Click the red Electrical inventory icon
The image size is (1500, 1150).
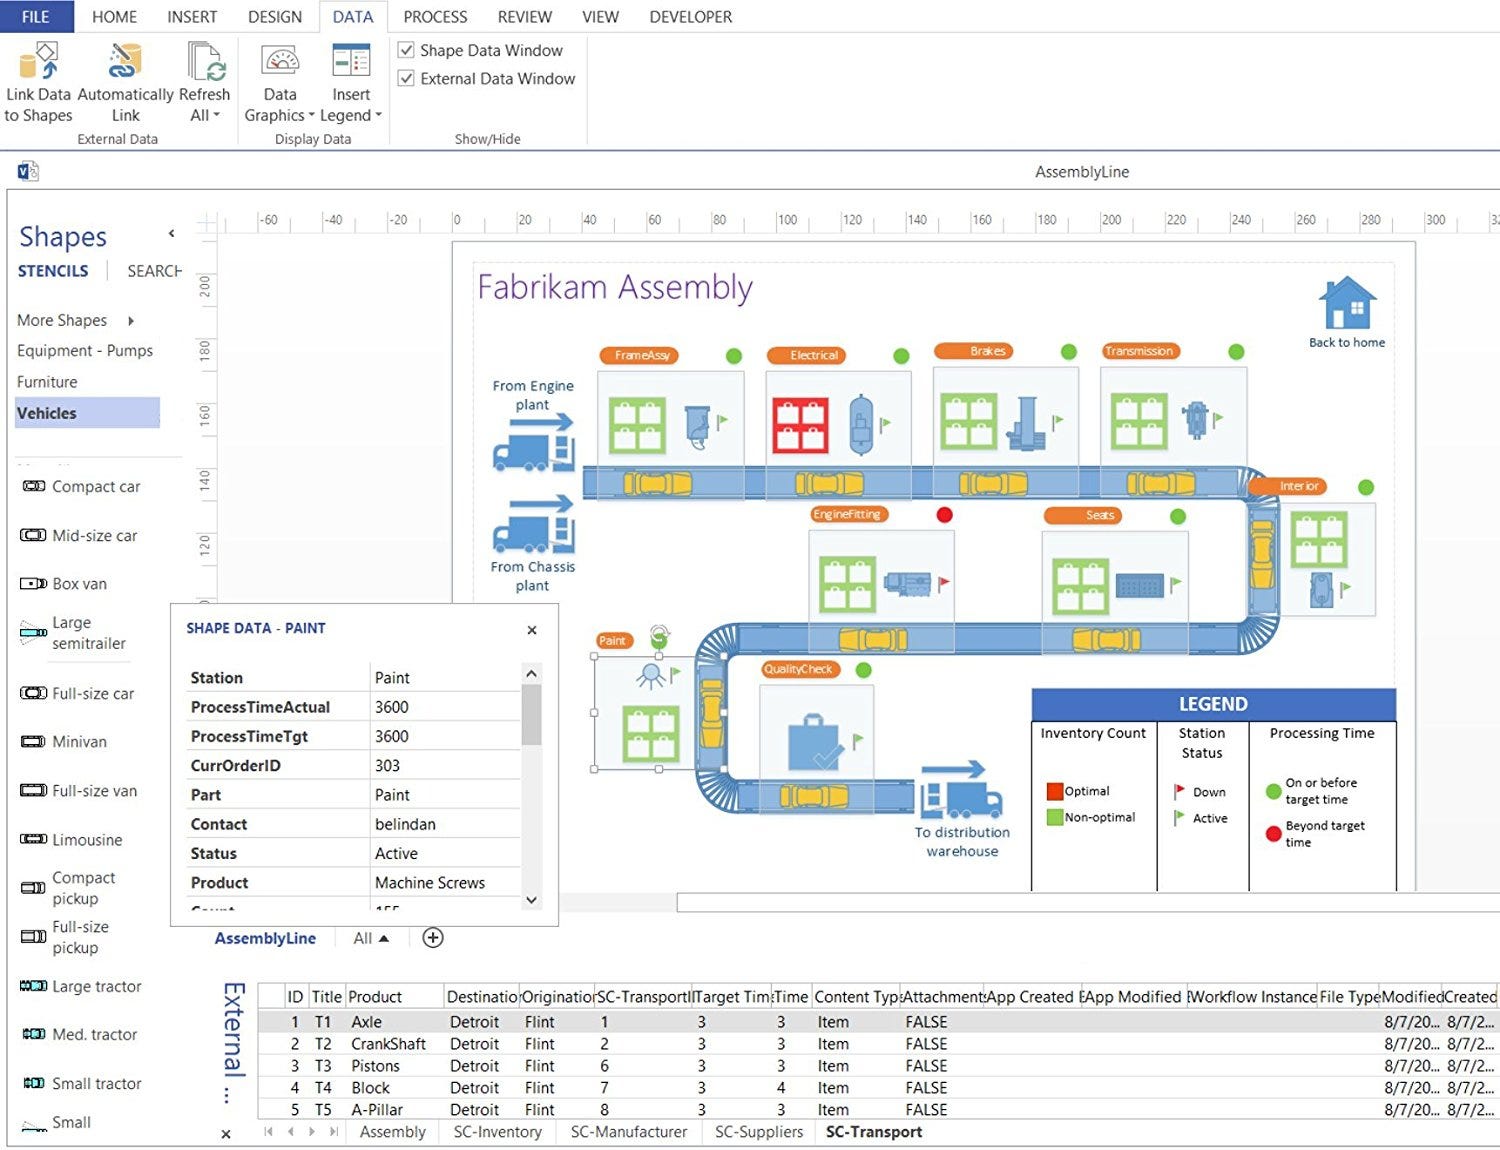tap(800, 424)
